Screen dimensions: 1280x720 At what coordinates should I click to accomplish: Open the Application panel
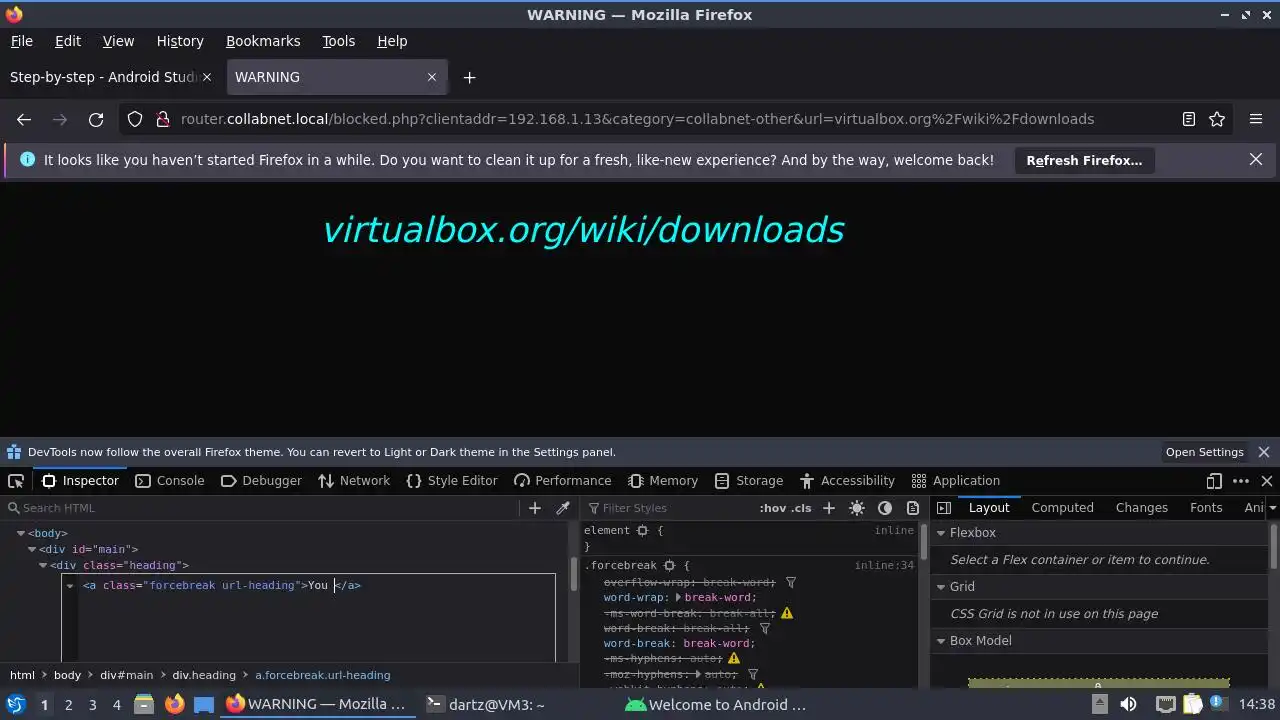pyautogui.click(x=956, y=481)
